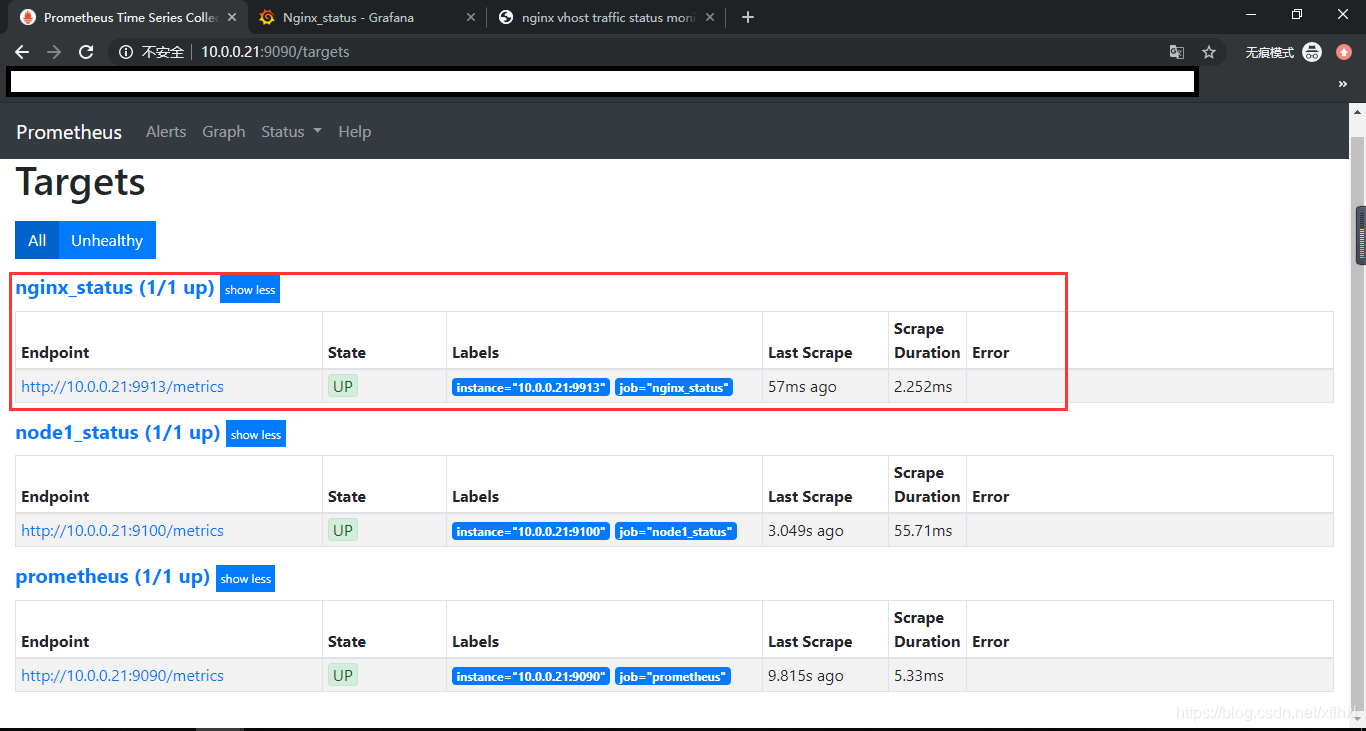Image resolution: width=1366 pixels, height=731 pixels.
Task: Click instance="10.0.0.21:9913" label badge
Action: tap(531, 387)
